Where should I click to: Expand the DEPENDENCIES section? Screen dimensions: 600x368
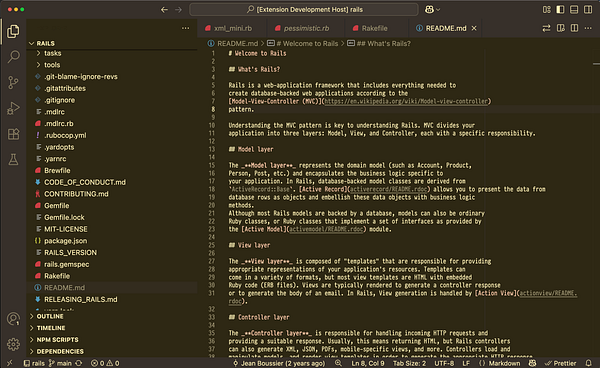pyautogui.click(x=113, y=351)
